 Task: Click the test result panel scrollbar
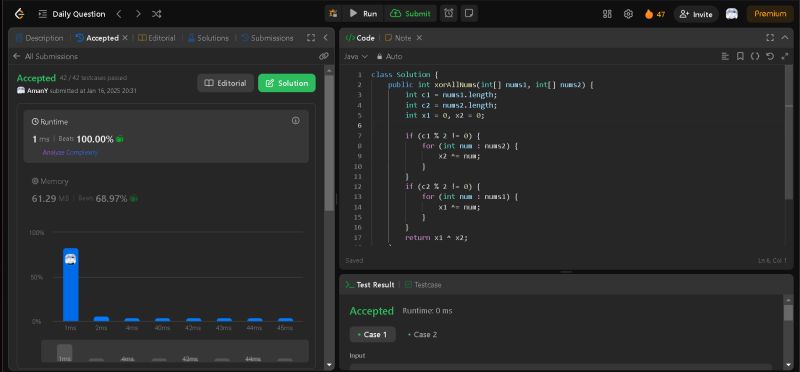789,313
